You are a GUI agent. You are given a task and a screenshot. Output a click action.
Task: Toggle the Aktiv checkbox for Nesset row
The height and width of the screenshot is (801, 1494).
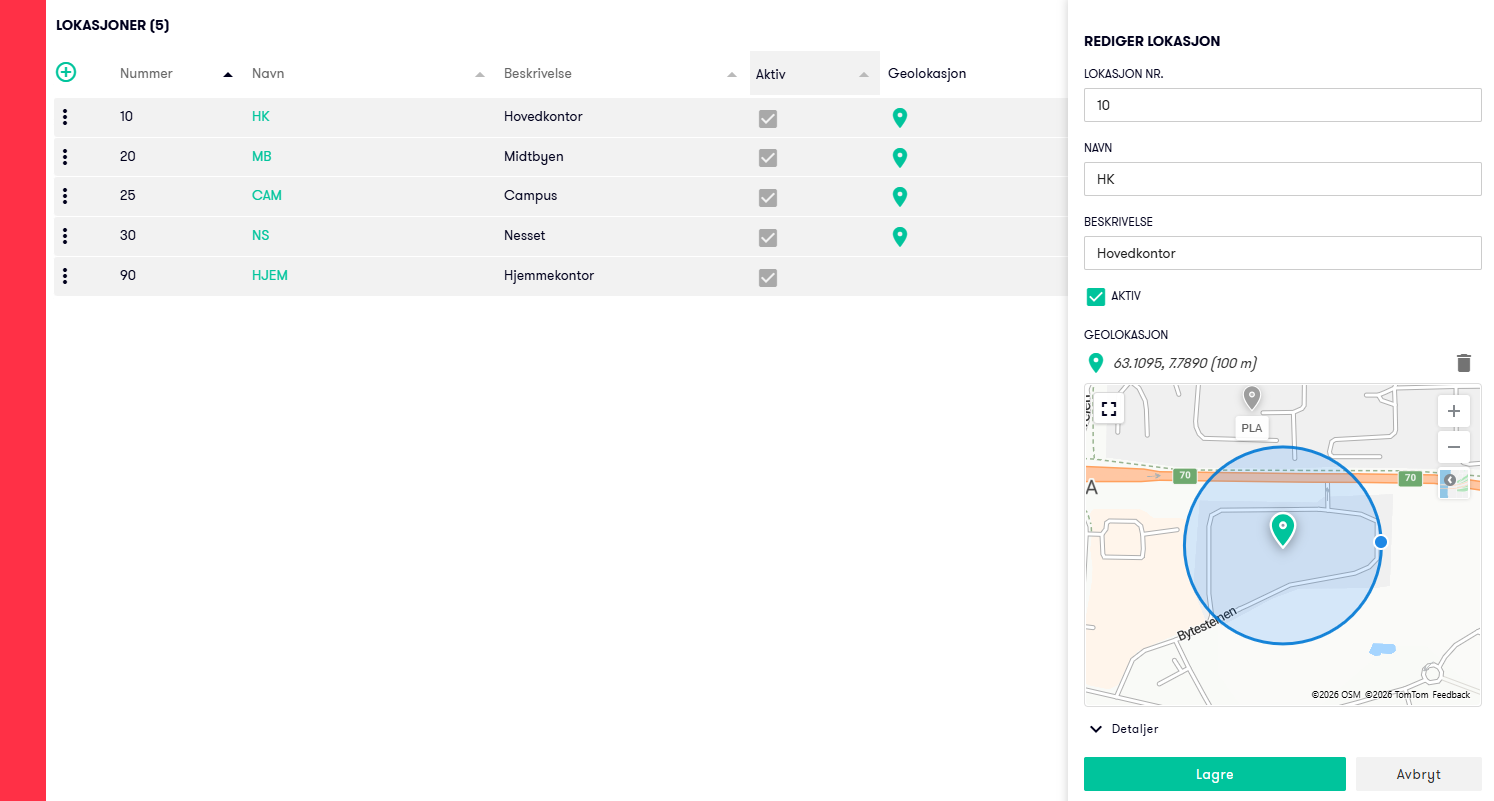point(768,238)
